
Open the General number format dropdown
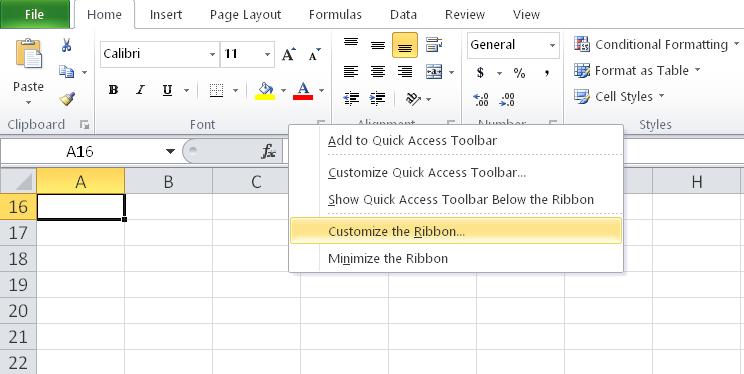tap(552, 46)
